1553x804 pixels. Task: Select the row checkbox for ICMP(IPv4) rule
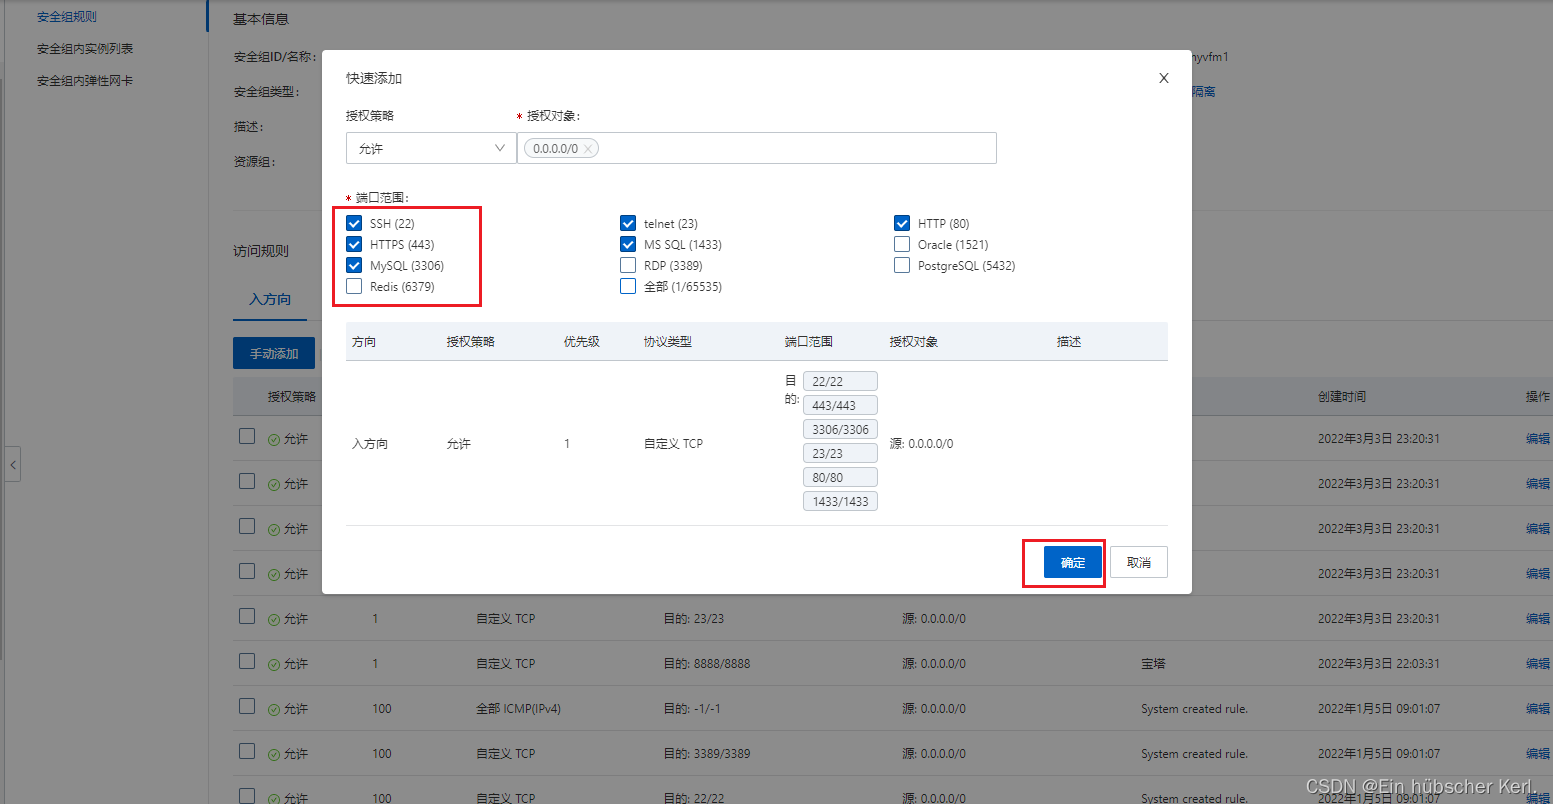(x=247, y=706)
